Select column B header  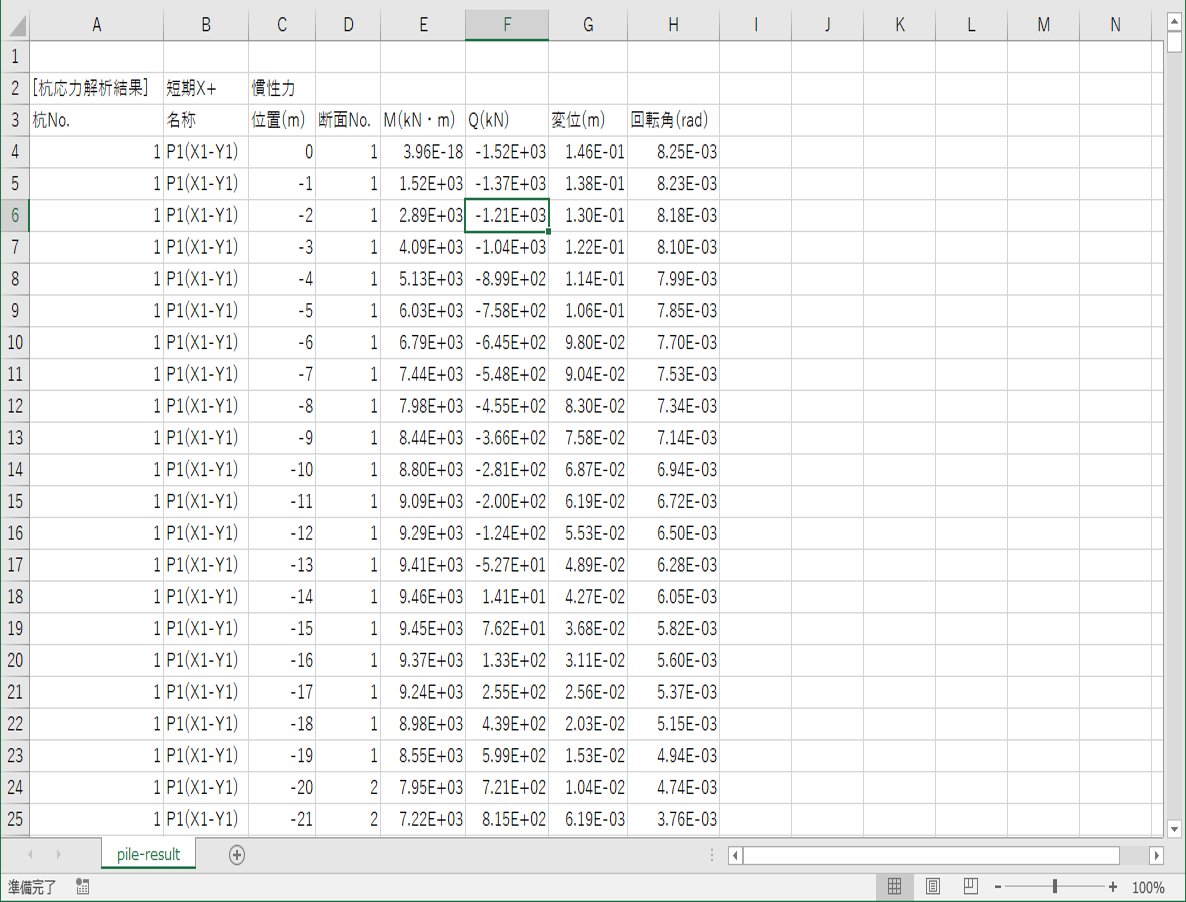(x=206, y=25)
